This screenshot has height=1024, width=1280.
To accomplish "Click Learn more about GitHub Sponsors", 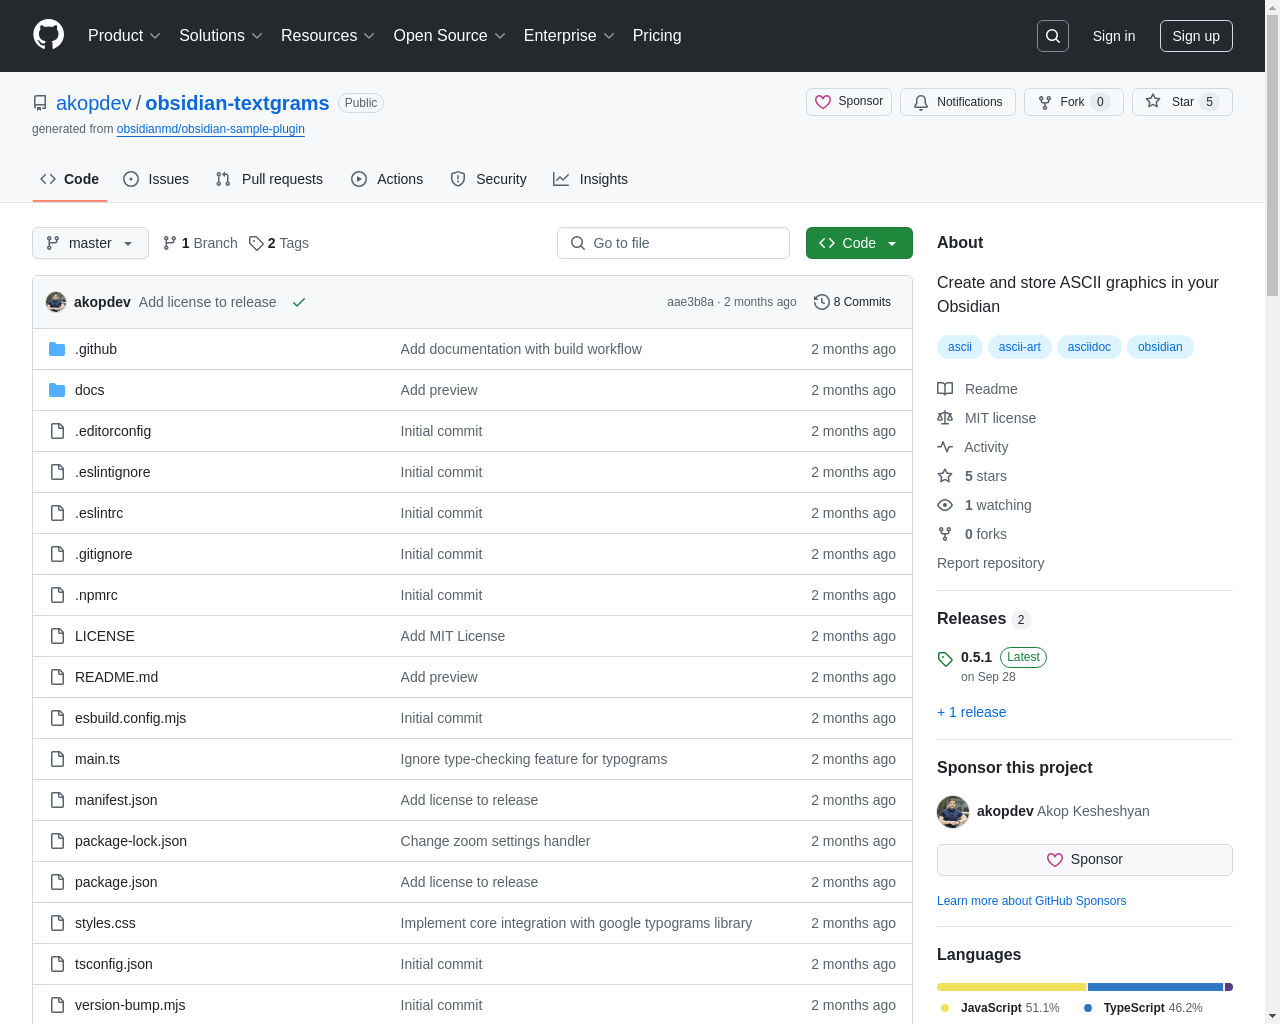I will [x=1031, y=901].
